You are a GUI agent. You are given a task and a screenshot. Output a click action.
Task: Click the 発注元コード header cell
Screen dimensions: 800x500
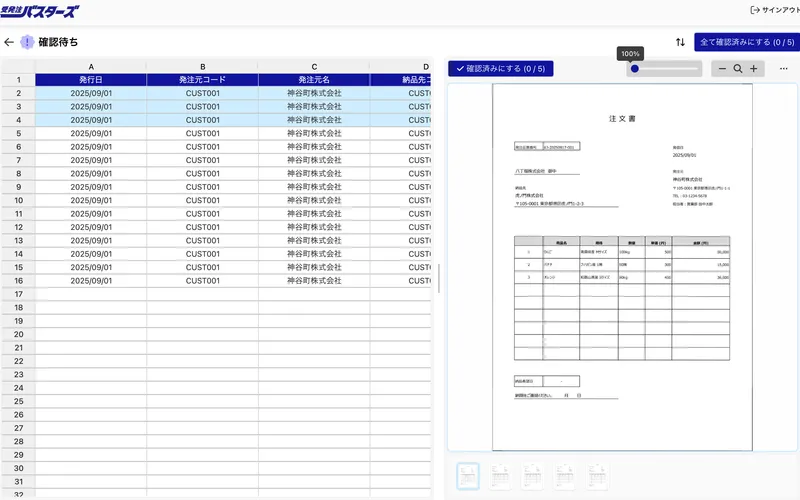203,80
